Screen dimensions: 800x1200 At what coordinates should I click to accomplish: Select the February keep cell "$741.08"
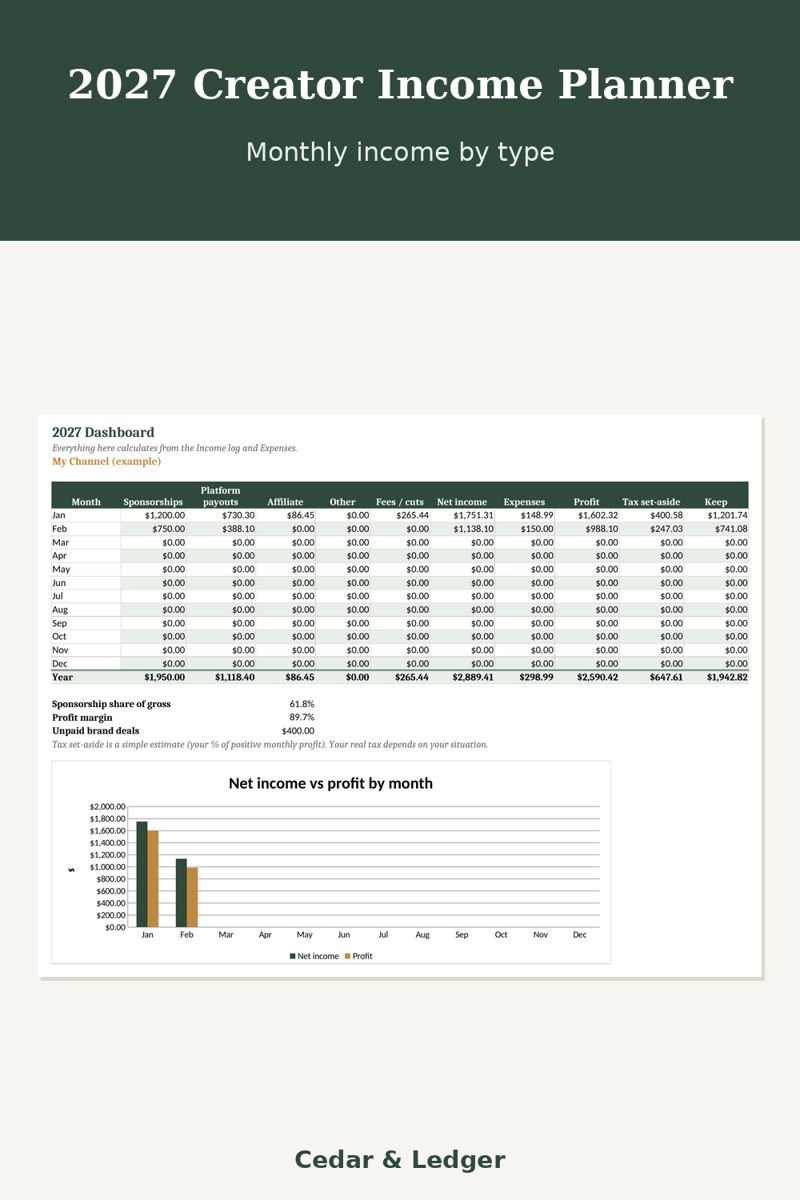pos(731,528)
